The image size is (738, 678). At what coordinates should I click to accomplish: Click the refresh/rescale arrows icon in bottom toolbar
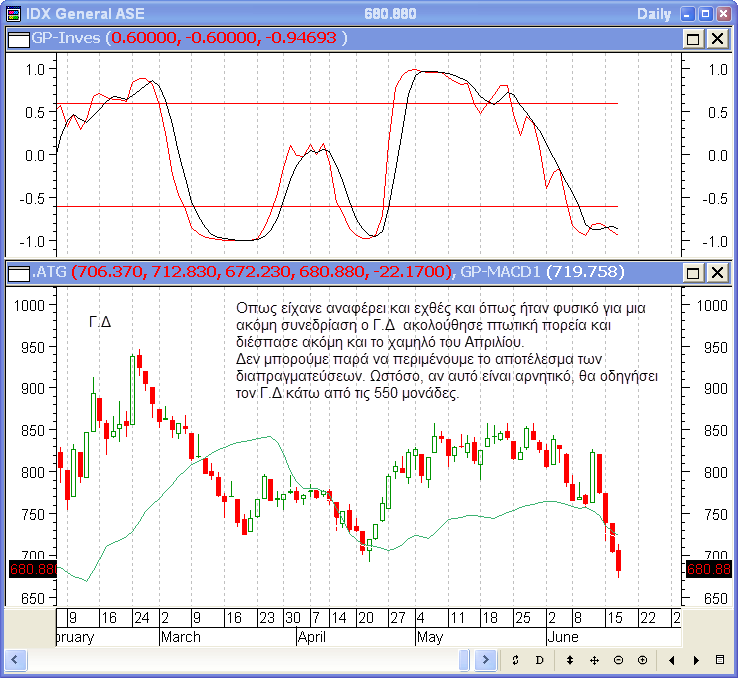515,660
